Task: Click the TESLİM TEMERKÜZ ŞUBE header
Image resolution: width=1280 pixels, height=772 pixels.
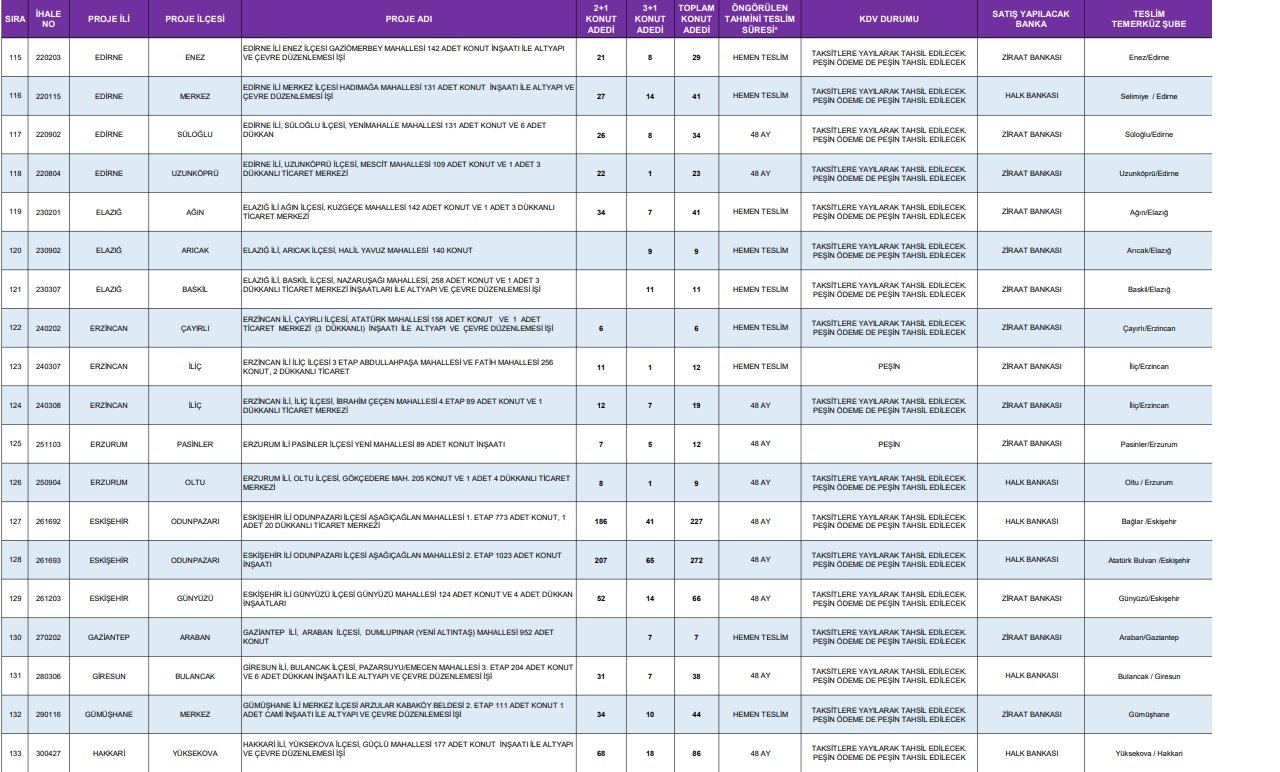Action: coord(1148,19)
